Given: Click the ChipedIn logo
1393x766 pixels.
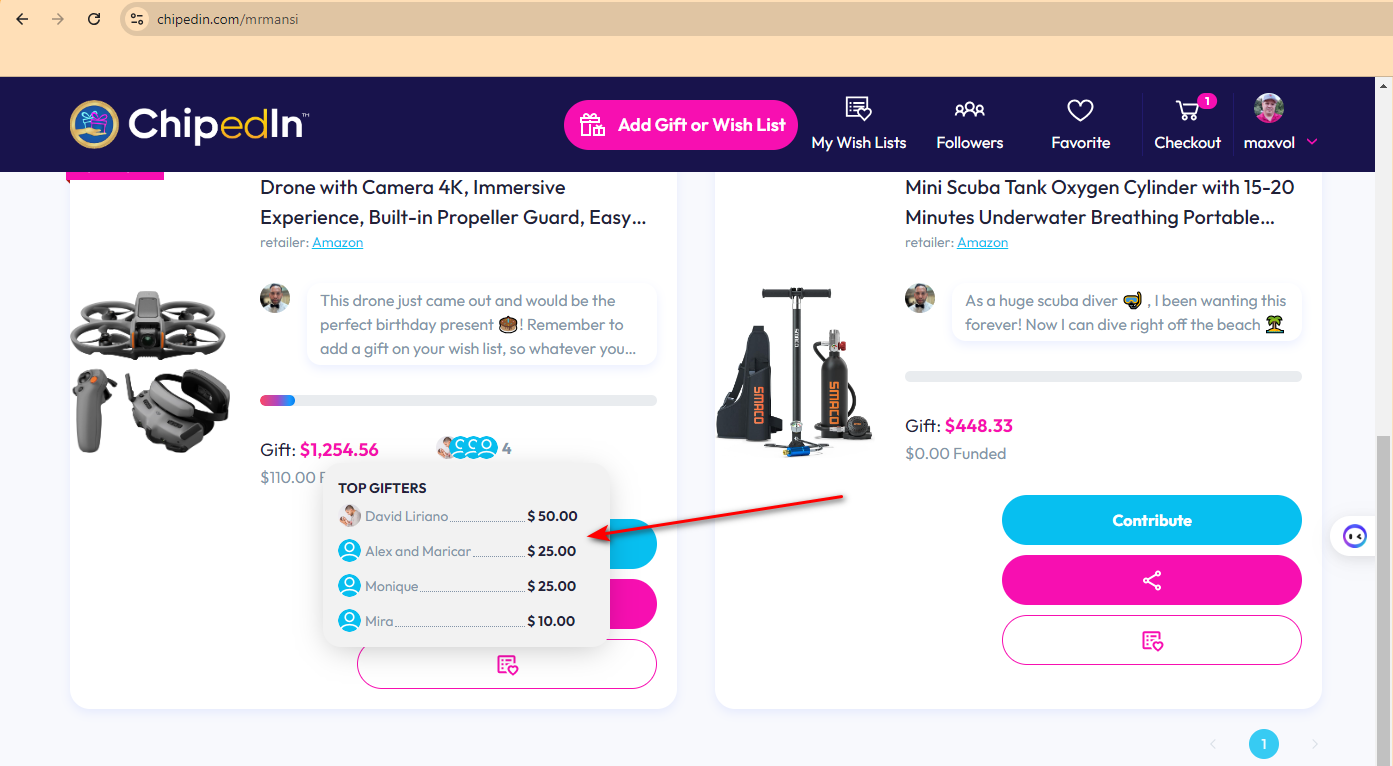Looking at the screenshot, I should coord(189,124).
